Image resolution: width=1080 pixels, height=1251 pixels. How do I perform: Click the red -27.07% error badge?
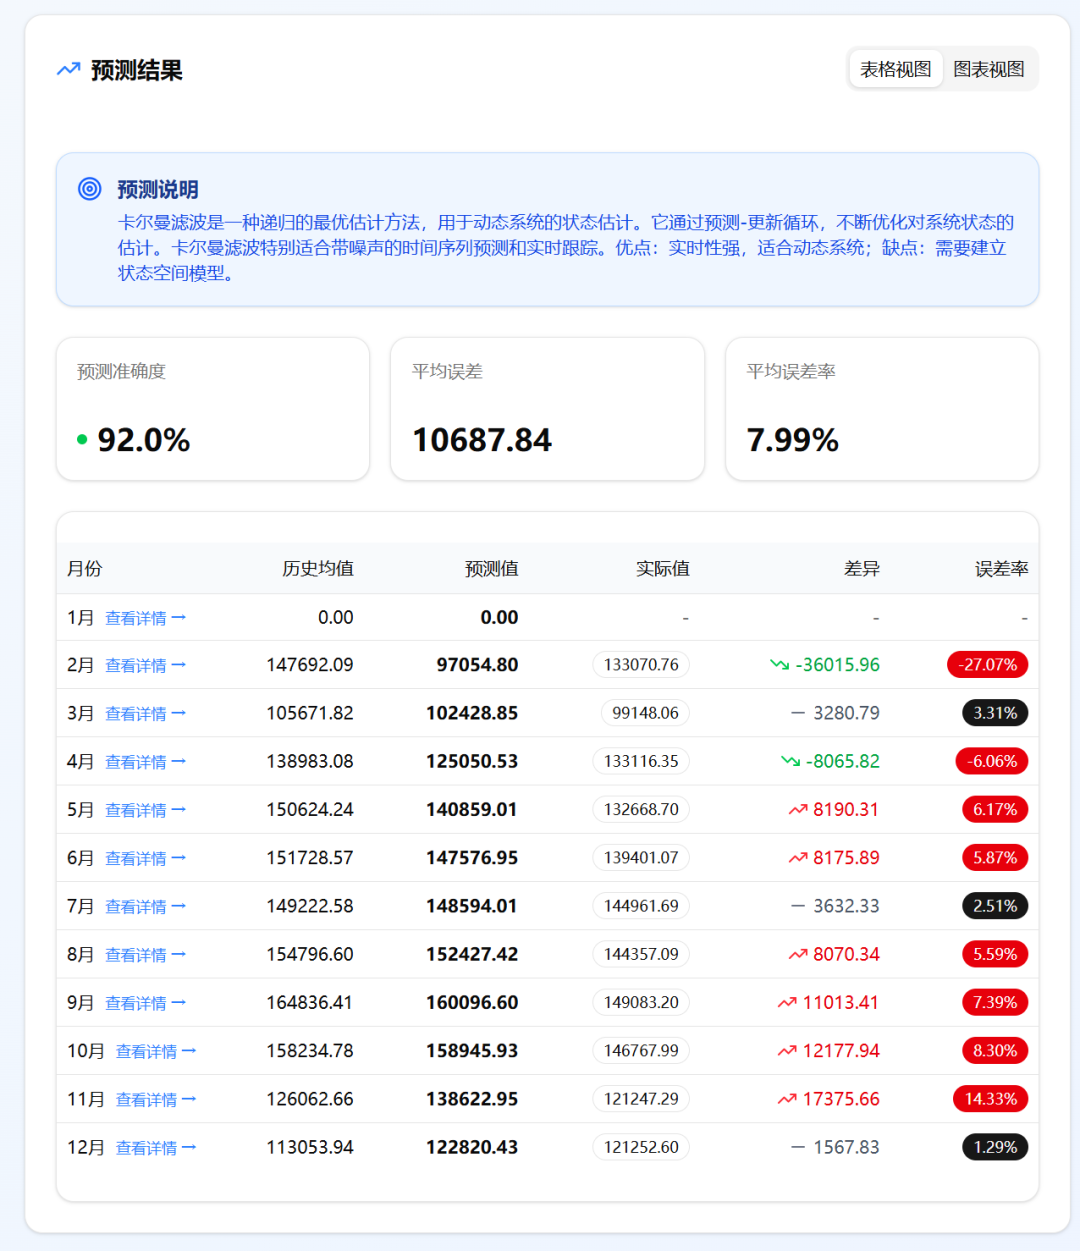pyautogui.click(x=987, y=665)
